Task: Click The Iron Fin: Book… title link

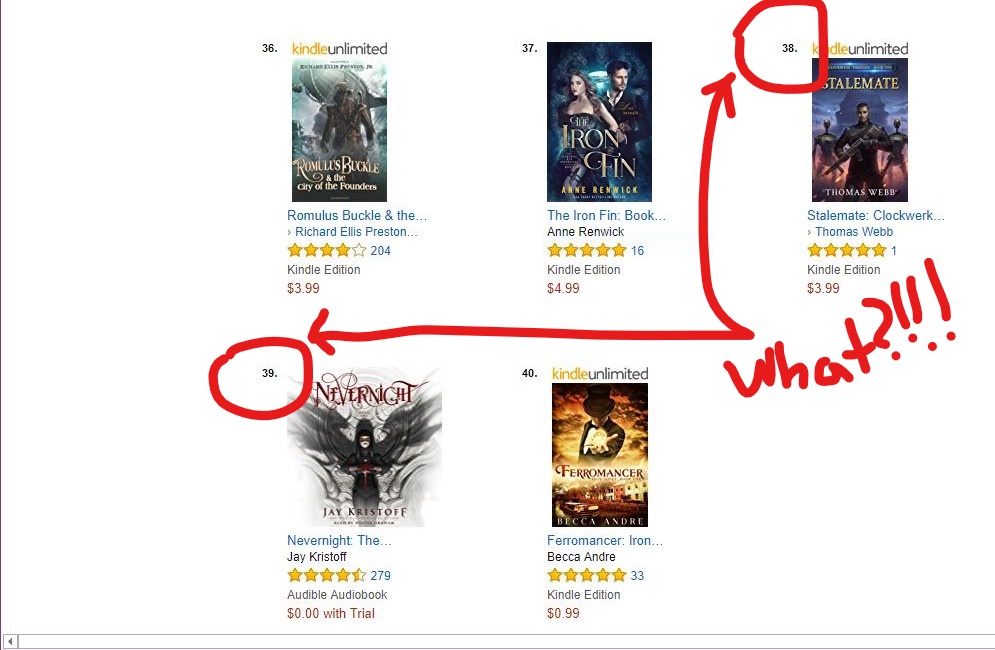Action: 607,215
